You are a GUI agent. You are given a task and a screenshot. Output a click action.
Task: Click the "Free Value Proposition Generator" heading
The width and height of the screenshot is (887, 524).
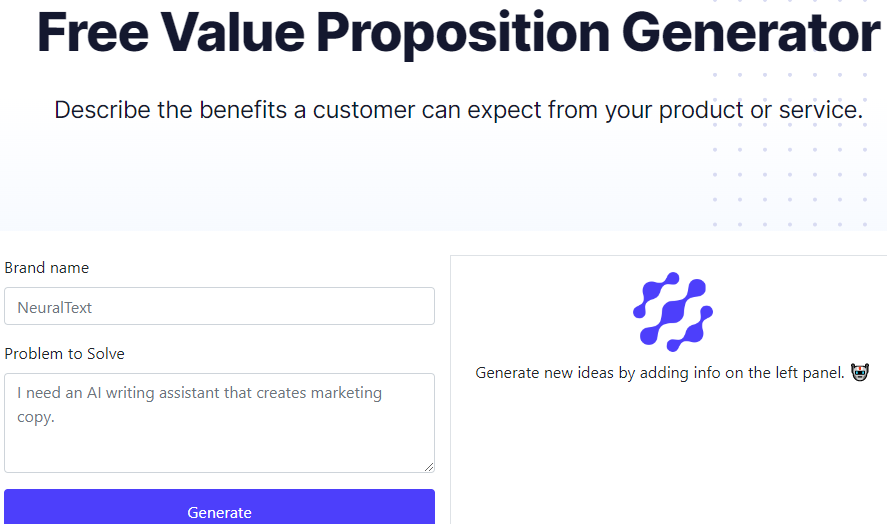(458, 33)
